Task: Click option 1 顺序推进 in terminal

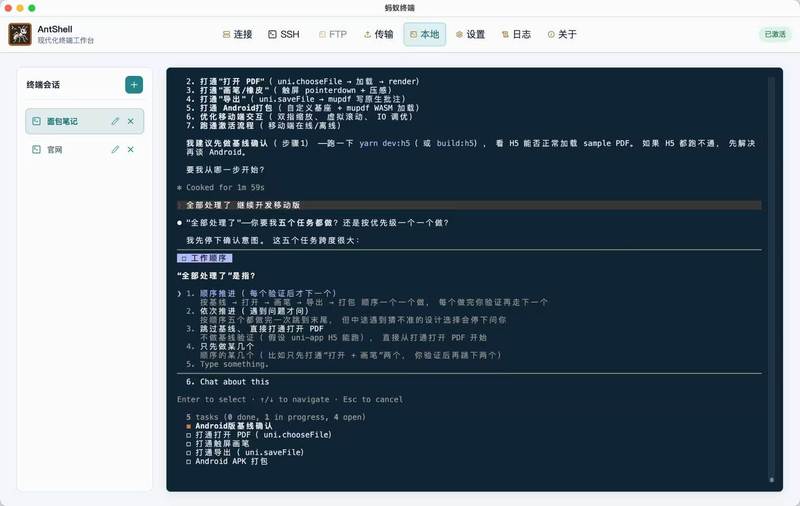Action: pos(261,293)
